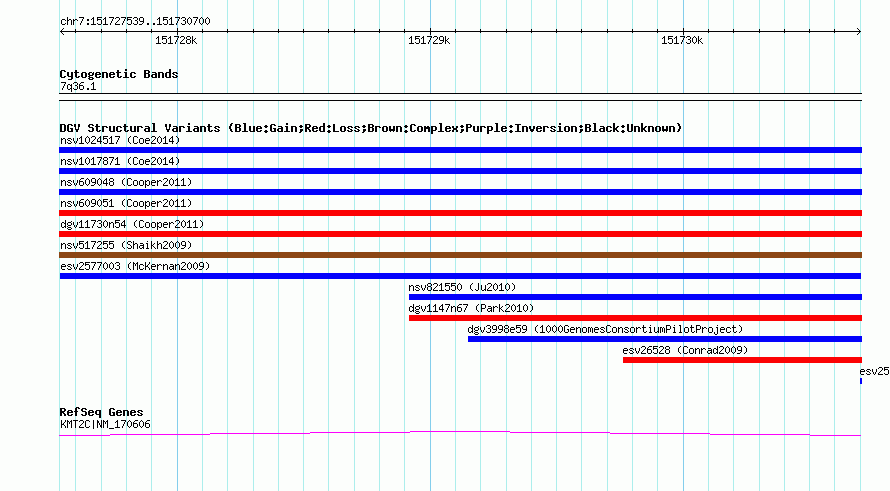Open the nsv609051 (Cooper2011) label

pos(126,203)
